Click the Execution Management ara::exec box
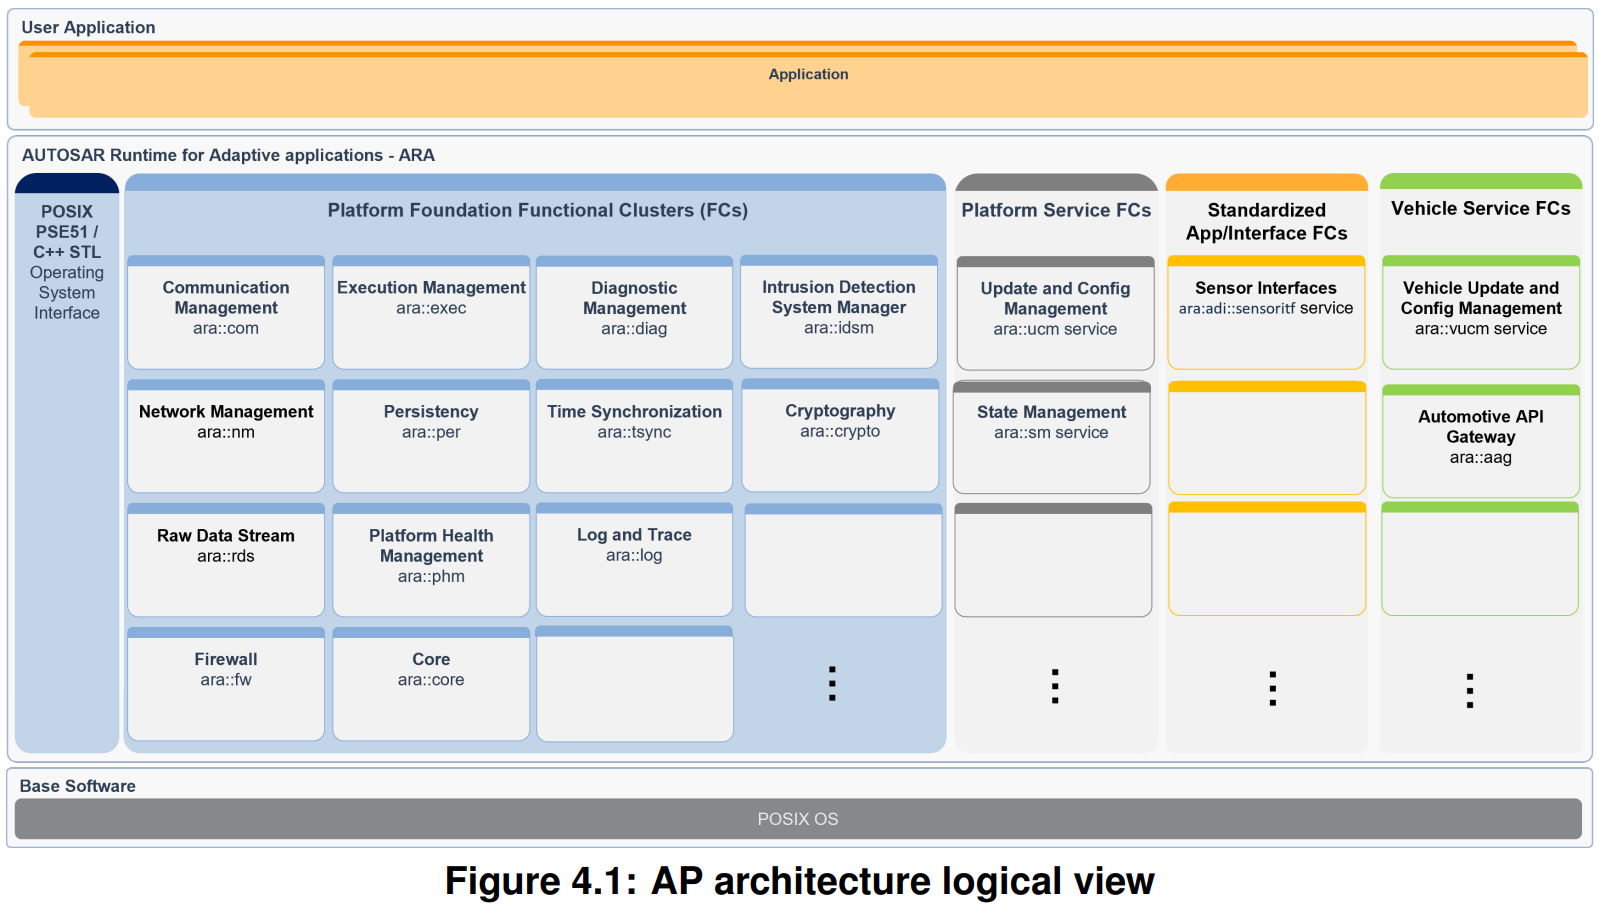This screenshot has width=1598, height=912. coord(431,312)
